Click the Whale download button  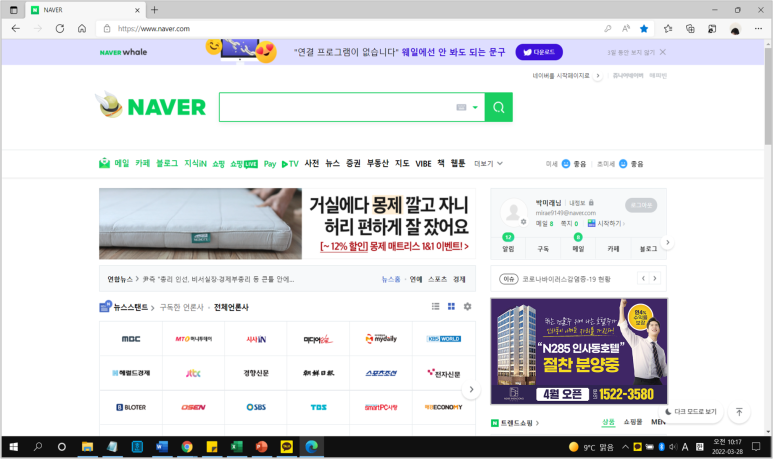coord(539,52)
